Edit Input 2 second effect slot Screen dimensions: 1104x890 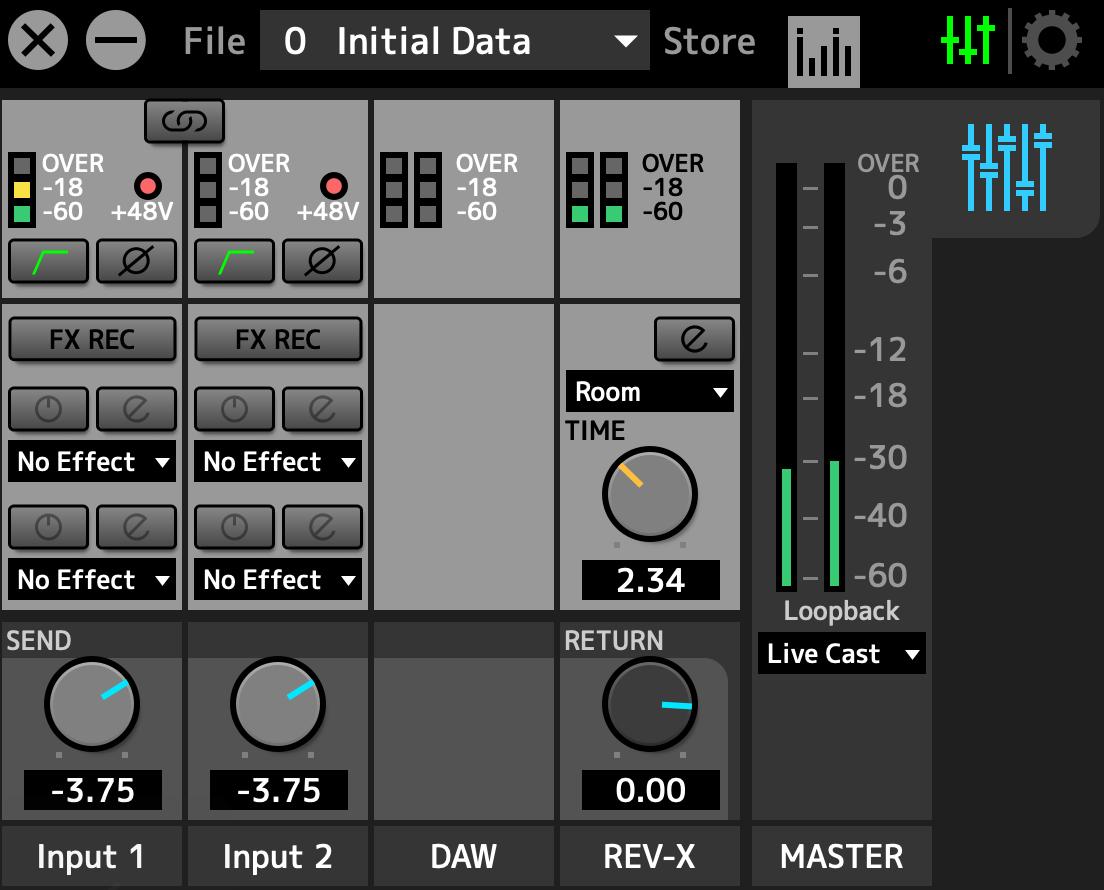[x=322, y=527]
